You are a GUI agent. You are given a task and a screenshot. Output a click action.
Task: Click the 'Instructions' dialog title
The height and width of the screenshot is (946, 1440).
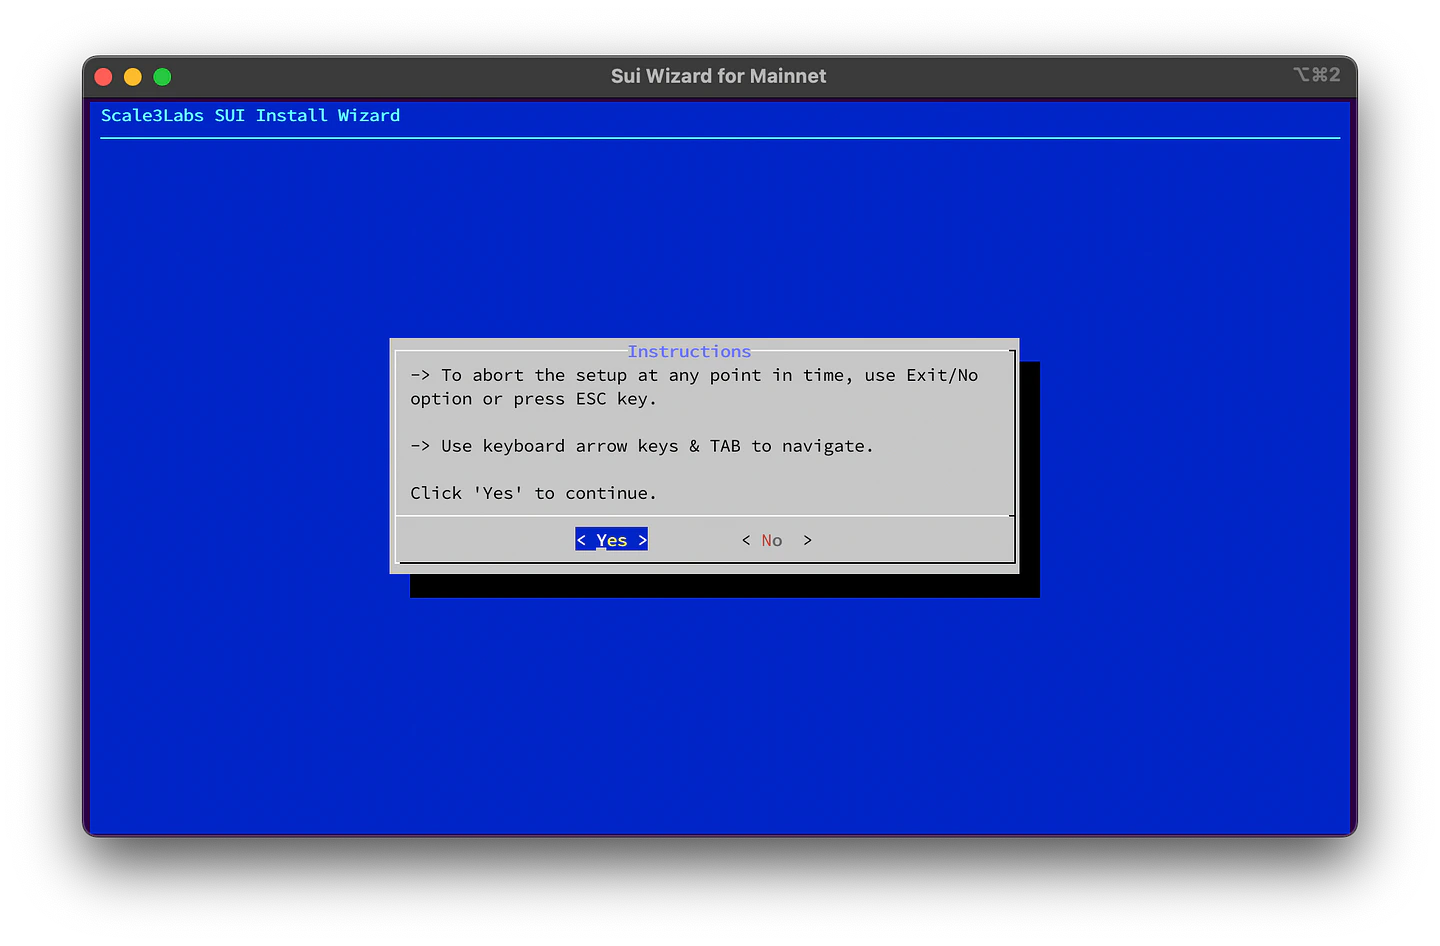689,351
